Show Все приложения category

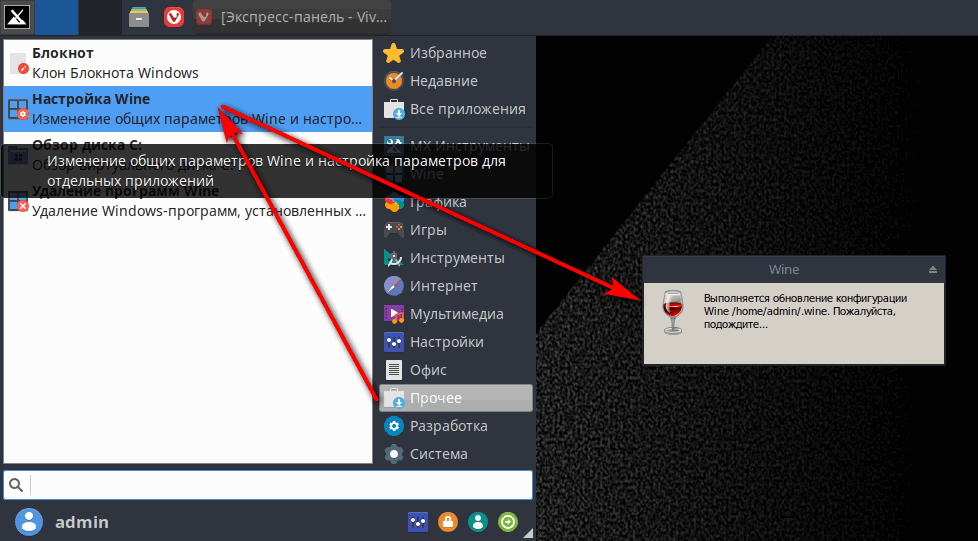pos(466,109)
